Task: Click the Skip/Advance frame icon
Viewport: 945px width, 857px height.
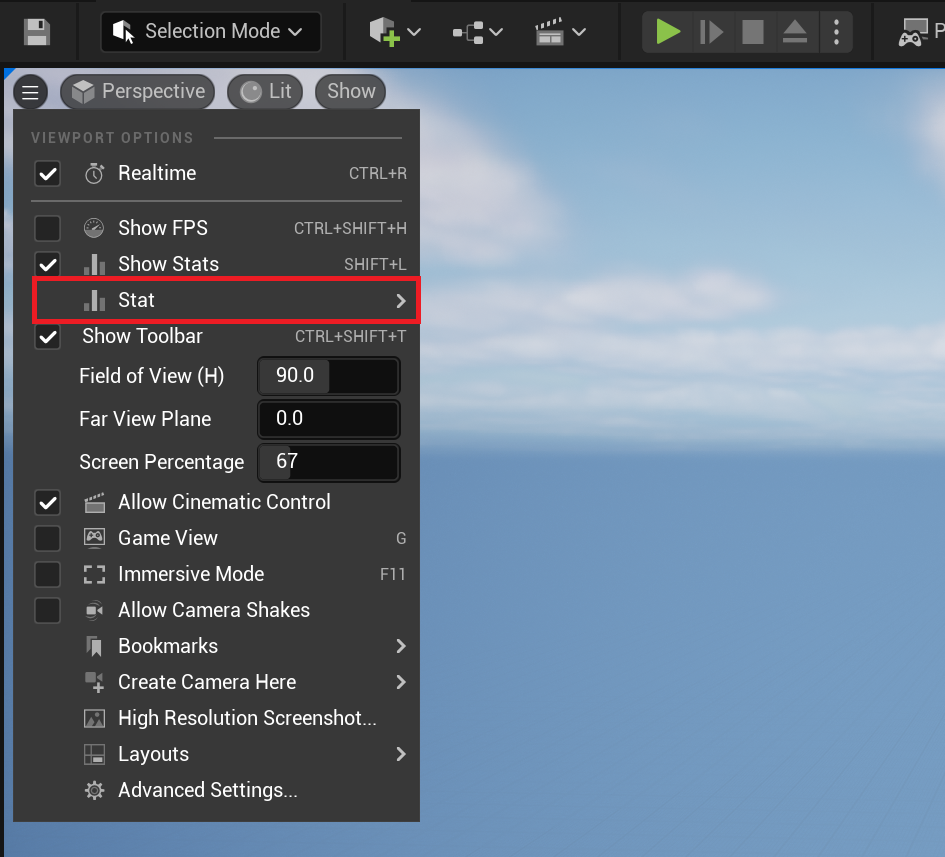Action: point(711,32)
